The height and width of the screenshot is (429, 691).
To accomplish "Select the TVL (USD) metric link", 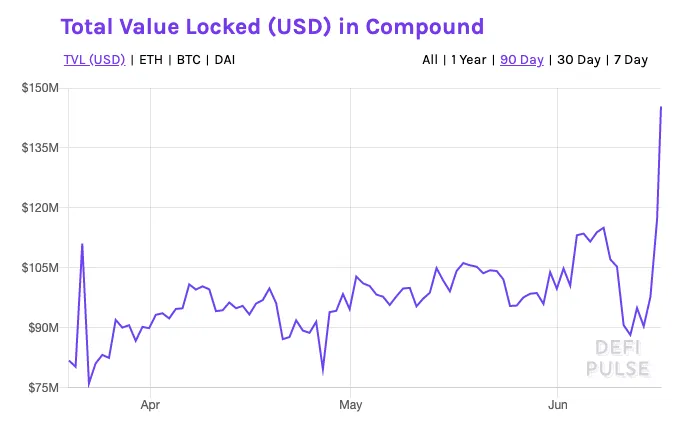I will point(94,60).
